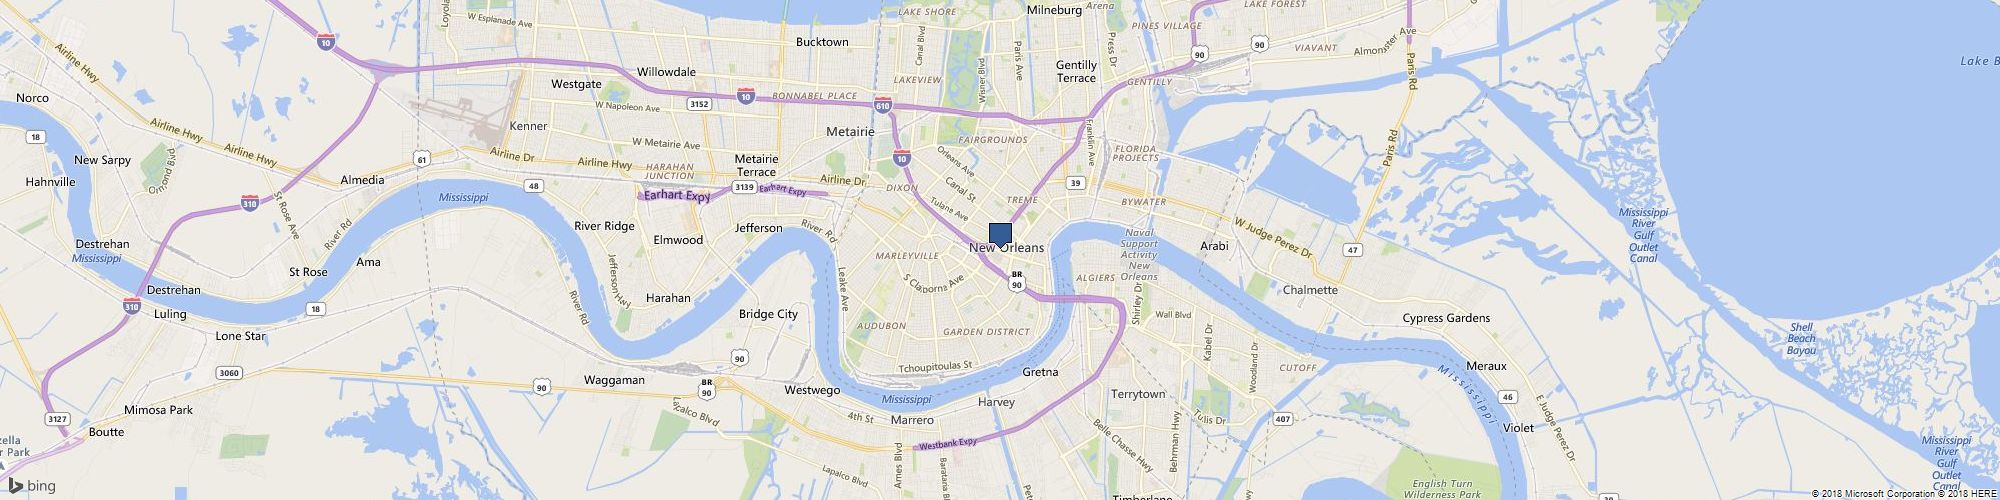Click the Bing logo
This screenshot has width=2000, height=500.
[31, 486]
